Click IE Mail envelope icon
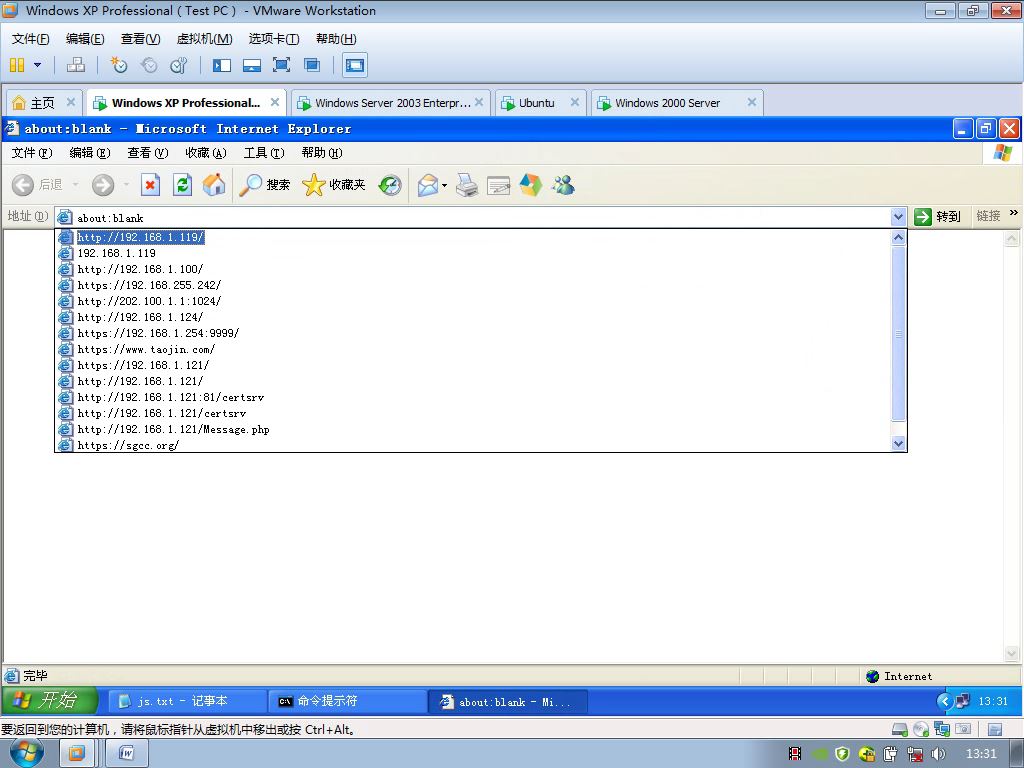 tap(428, 185)
